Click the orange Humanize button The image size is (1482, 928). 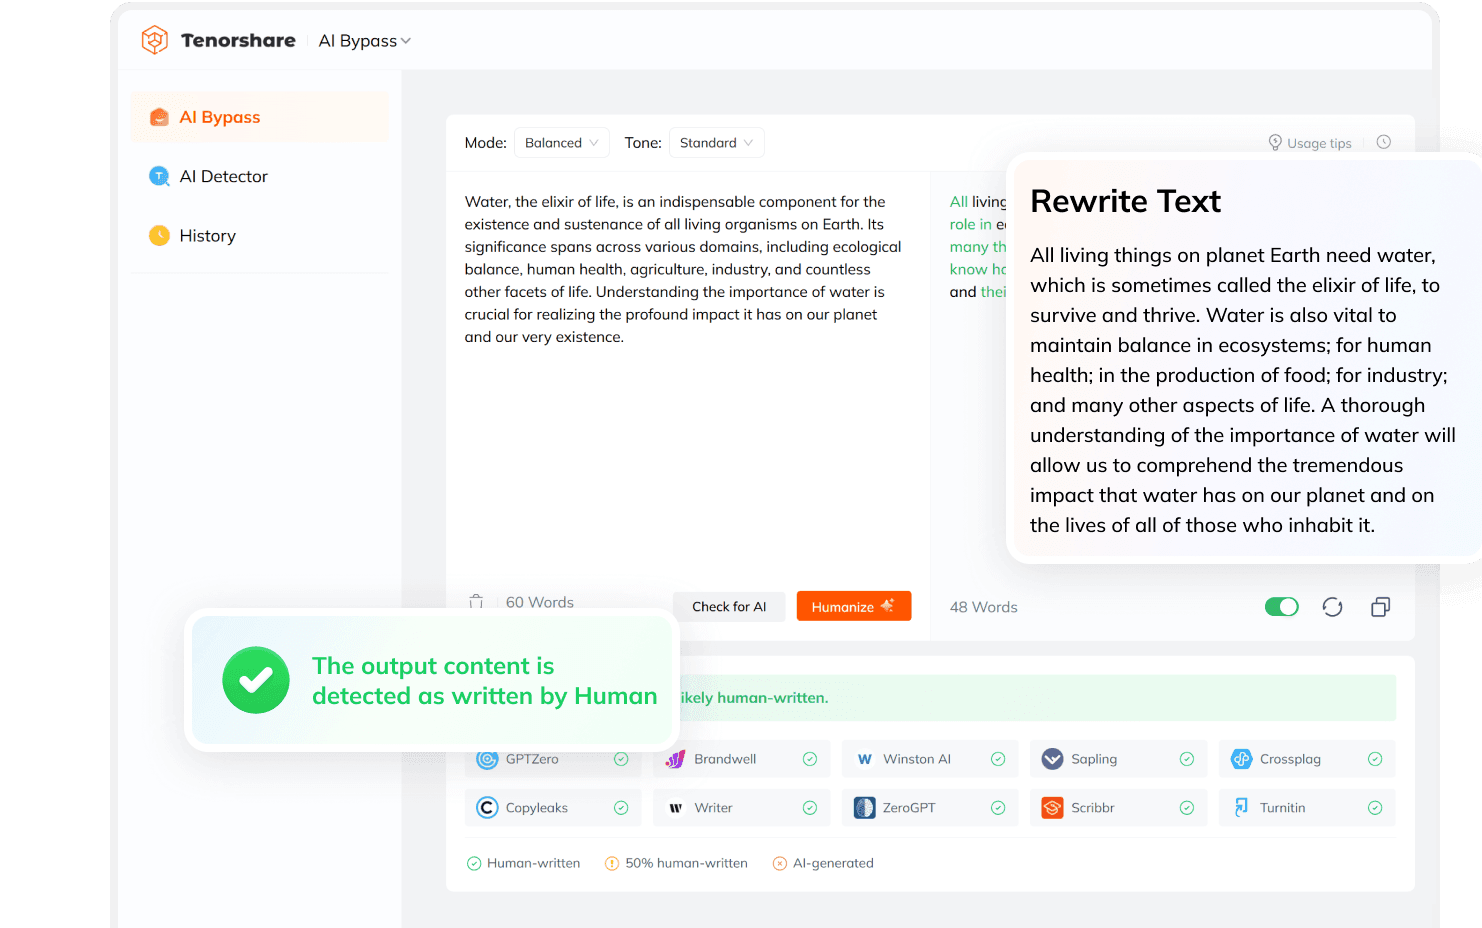coord(854,606)
